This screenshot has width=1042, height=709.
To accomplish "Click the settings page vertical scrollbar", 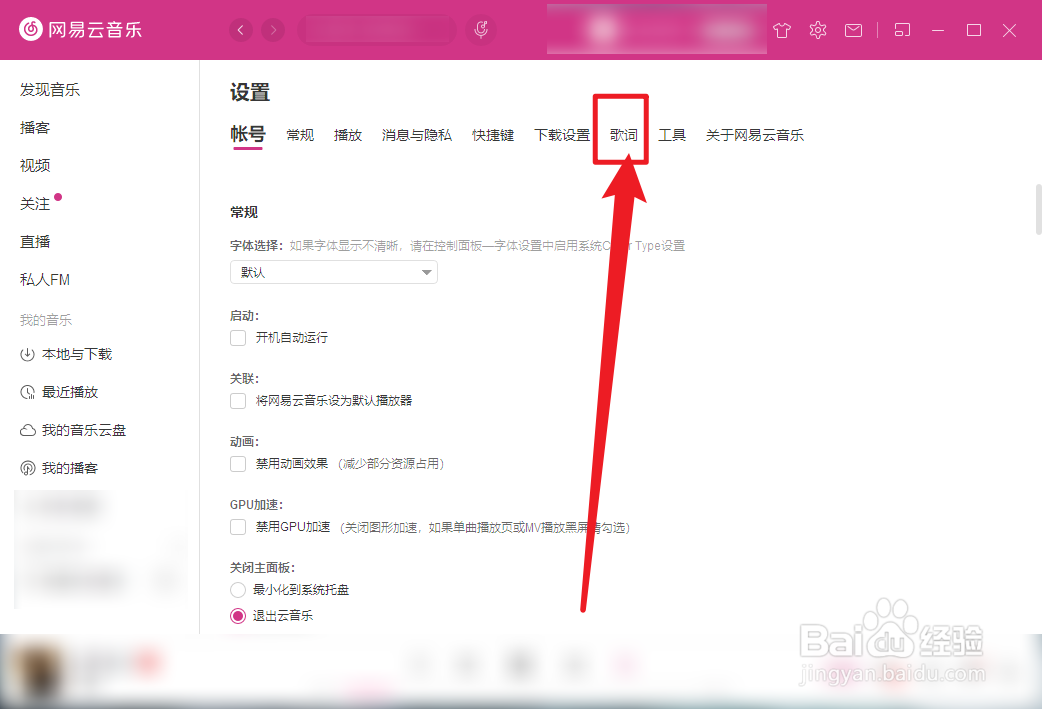I will point(1038,209).
